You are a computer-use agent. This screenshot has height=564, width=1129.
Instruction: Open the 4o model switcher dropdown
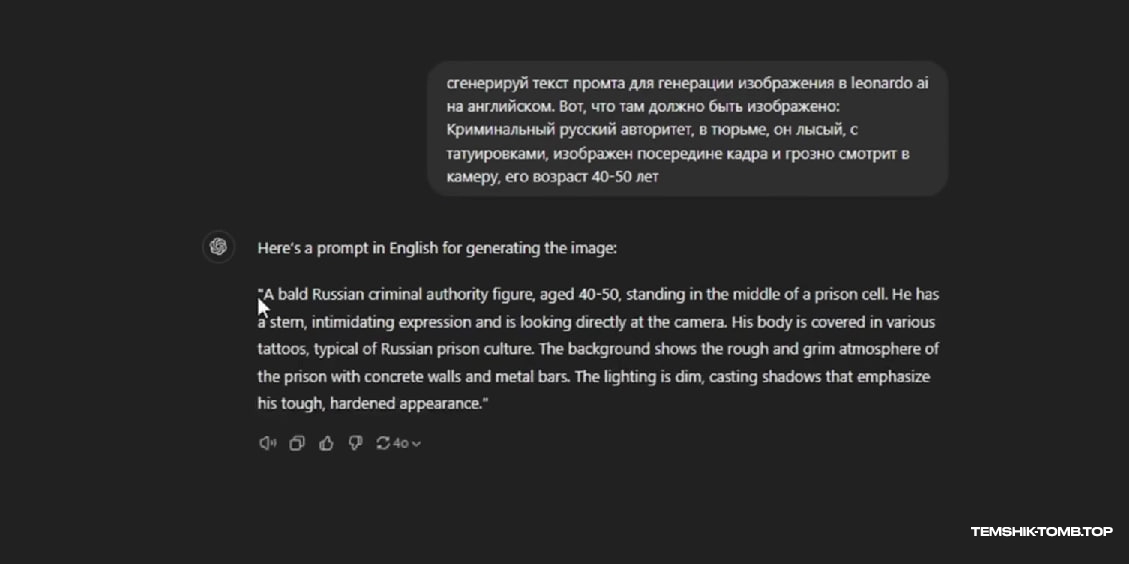(x=407, y=444)
